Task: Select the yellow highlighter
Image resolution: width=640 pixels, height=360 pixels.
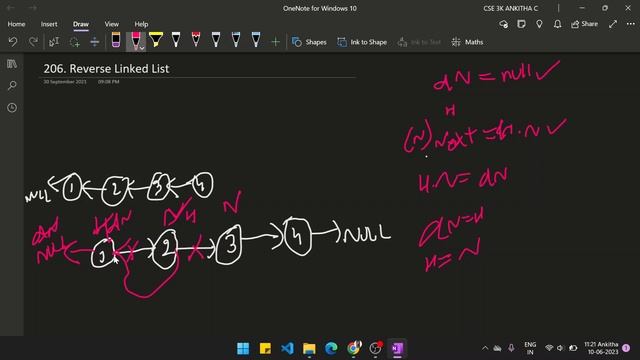Action: click(156, 40)
